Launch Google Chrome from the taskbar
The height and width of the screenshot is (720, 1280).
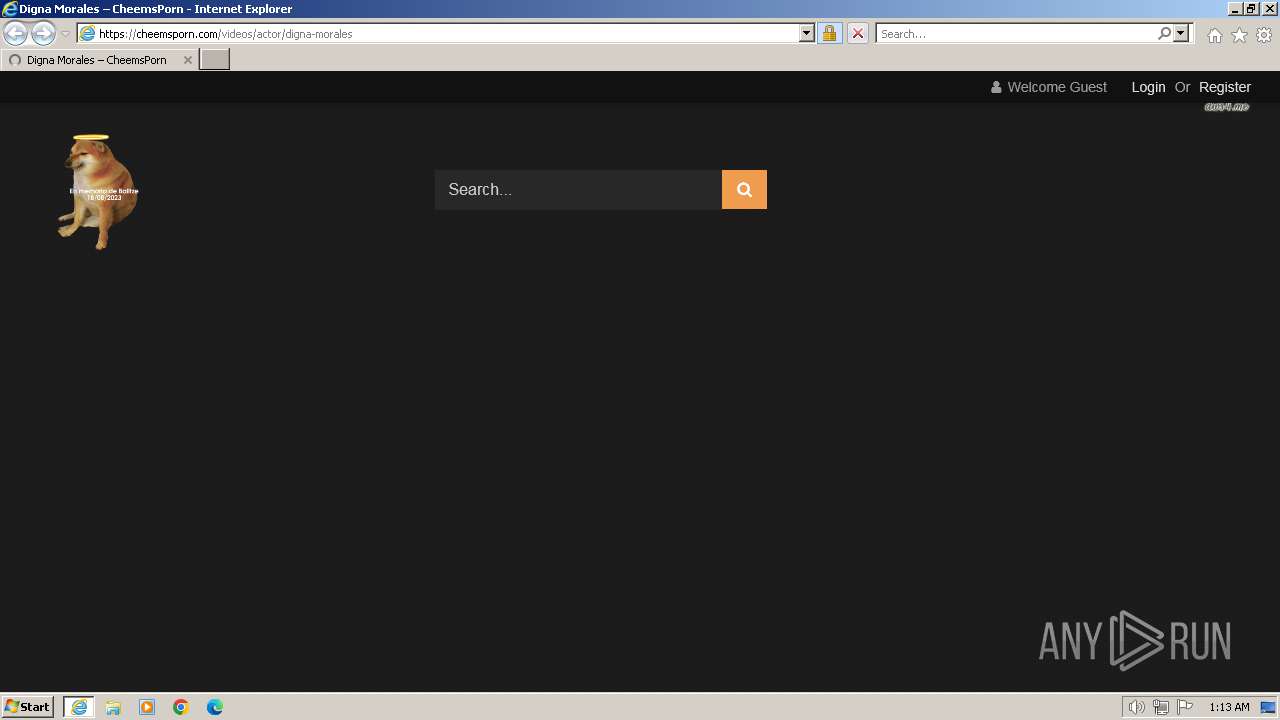tap(181, 707)
